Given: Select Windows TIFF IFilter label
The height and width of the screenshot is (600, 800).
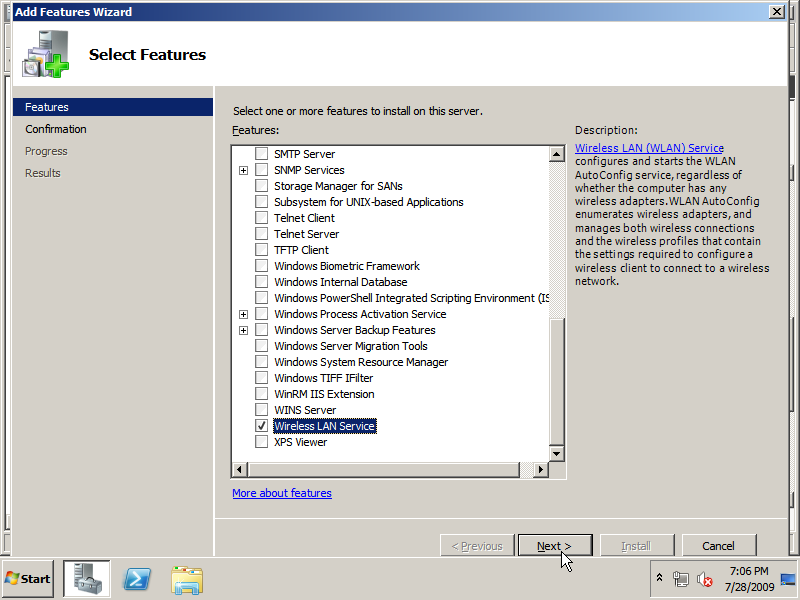Looking at the screenshot, I should click(323, 378).
